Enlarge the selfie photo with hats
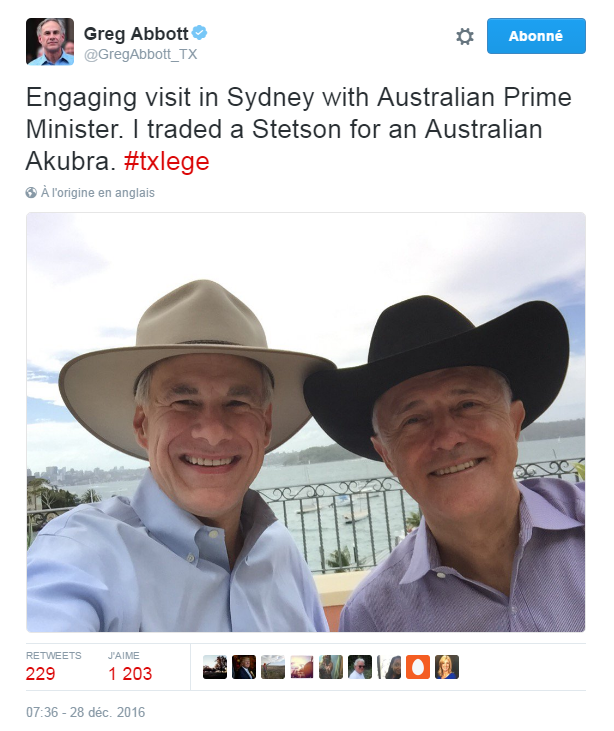This screenshot has height=731, width=614. (306, 421)
